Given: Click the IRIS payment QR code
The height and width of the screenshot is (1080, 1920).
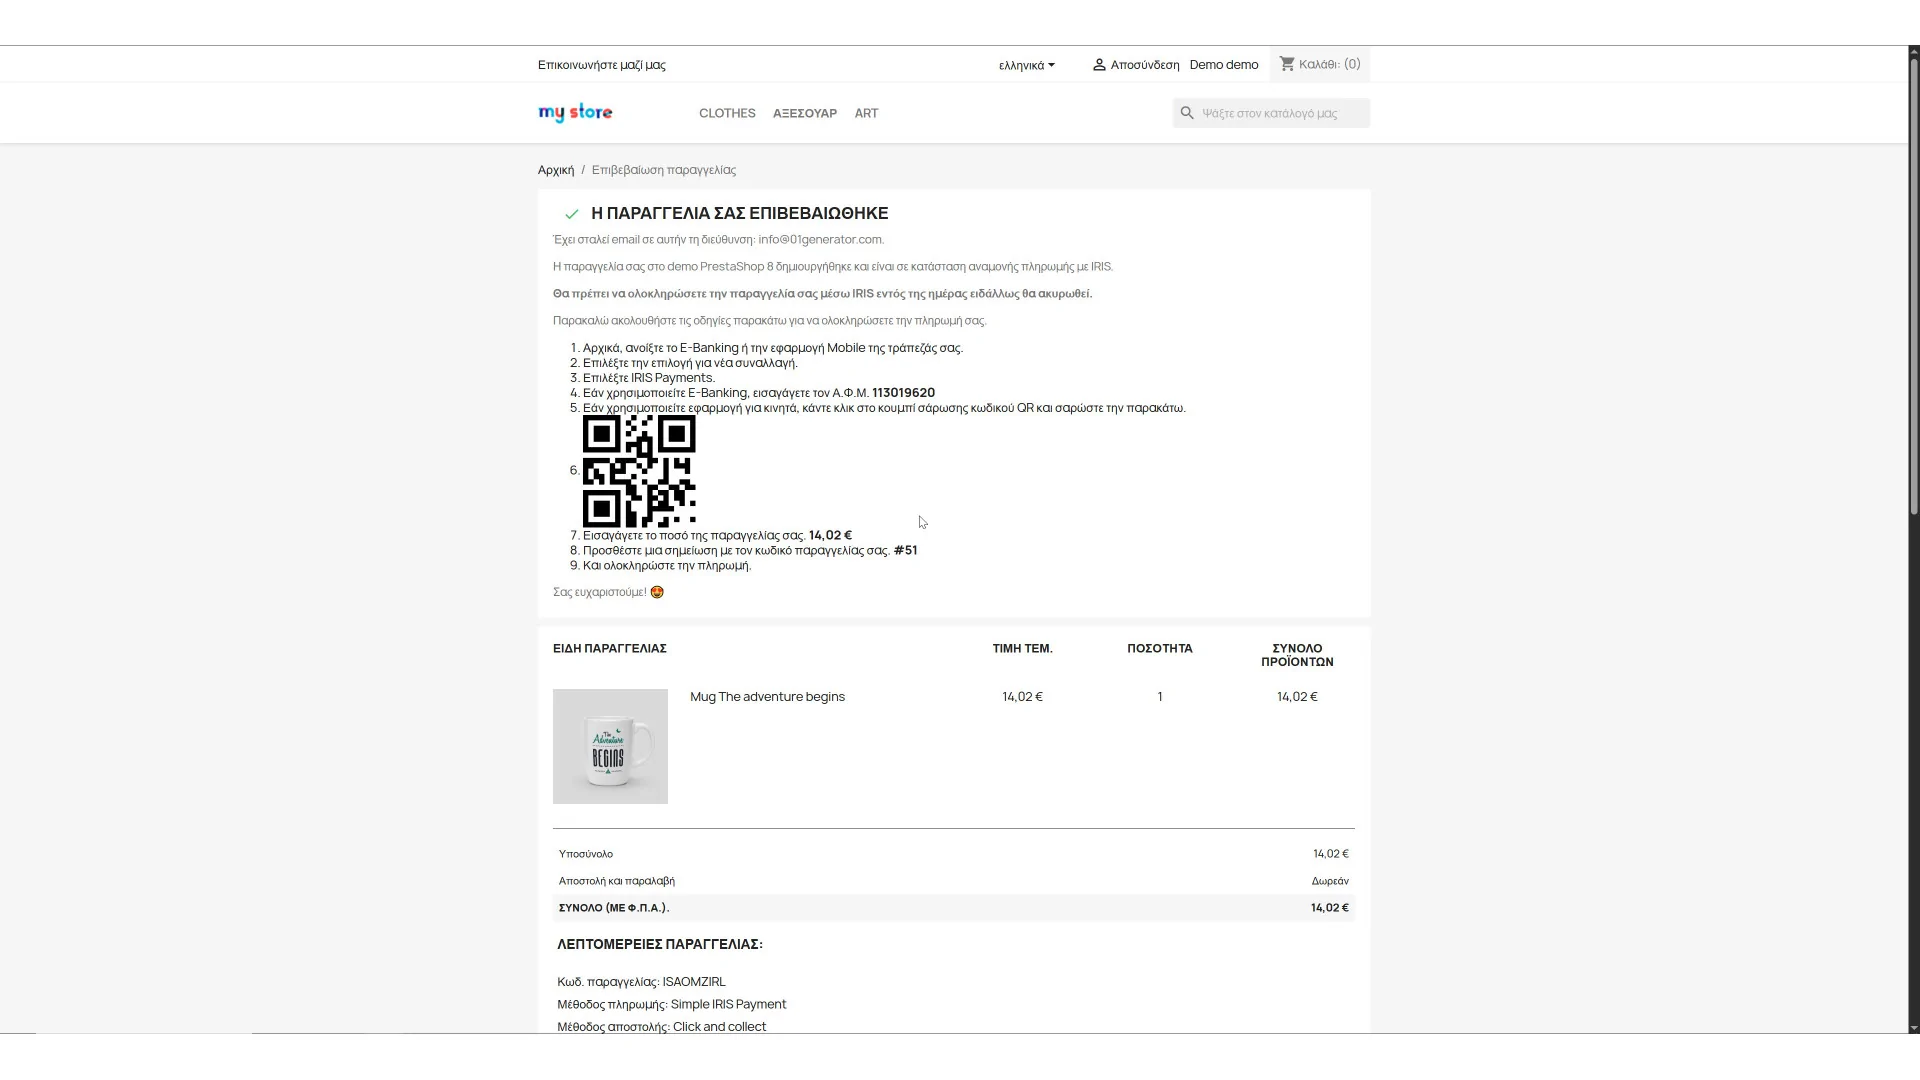Looking at the screenshot, I should point(639,471).
